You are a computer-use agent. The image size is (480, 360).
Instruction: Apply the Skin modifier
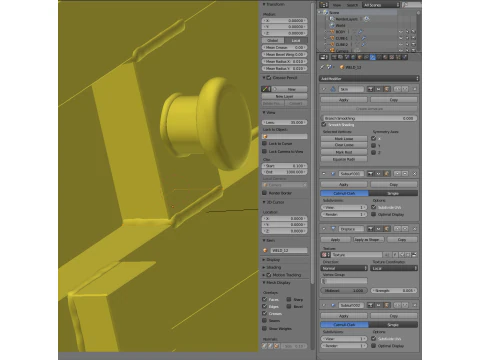click(x=344, y=100)
